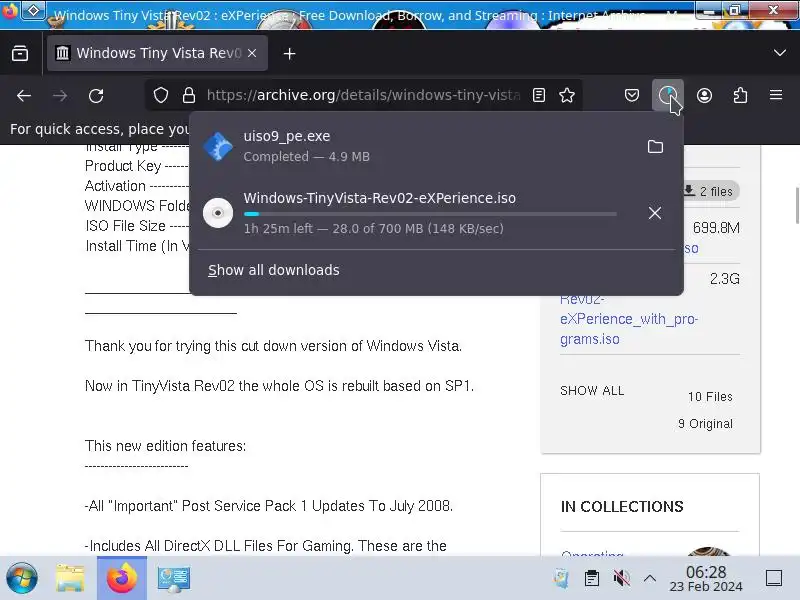Open eXPerience_with_programs.iso link
The height and width of the screenshot is (600, 800).
(x=629, y=319)
